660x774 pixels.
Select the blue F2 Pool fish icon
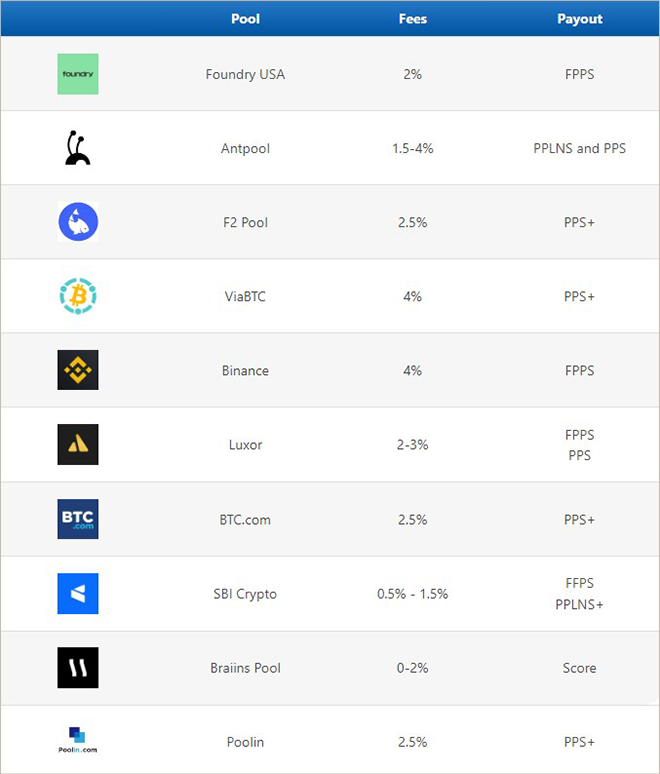click(x=78, y=222)
